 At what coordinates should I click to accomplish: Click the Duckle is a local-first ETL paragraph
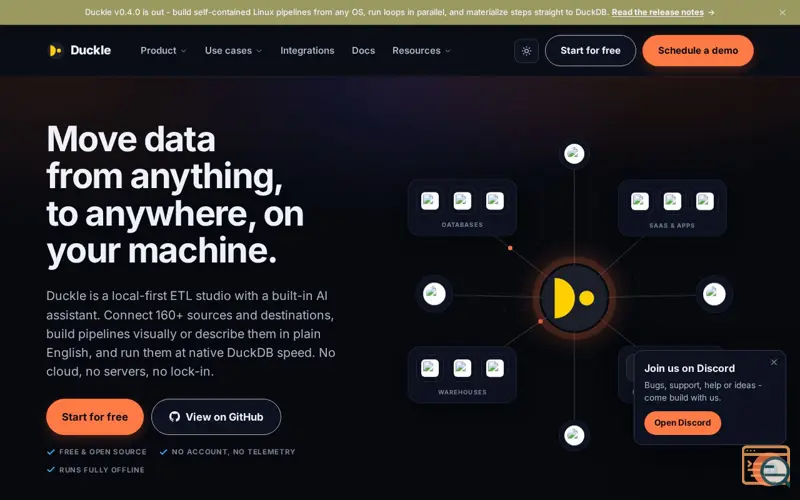click(191, 334)
